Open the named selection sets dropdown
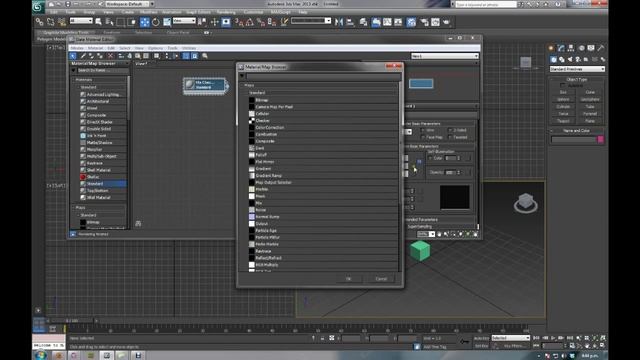This screenshot has height=360, width=640. coord(311,21)
